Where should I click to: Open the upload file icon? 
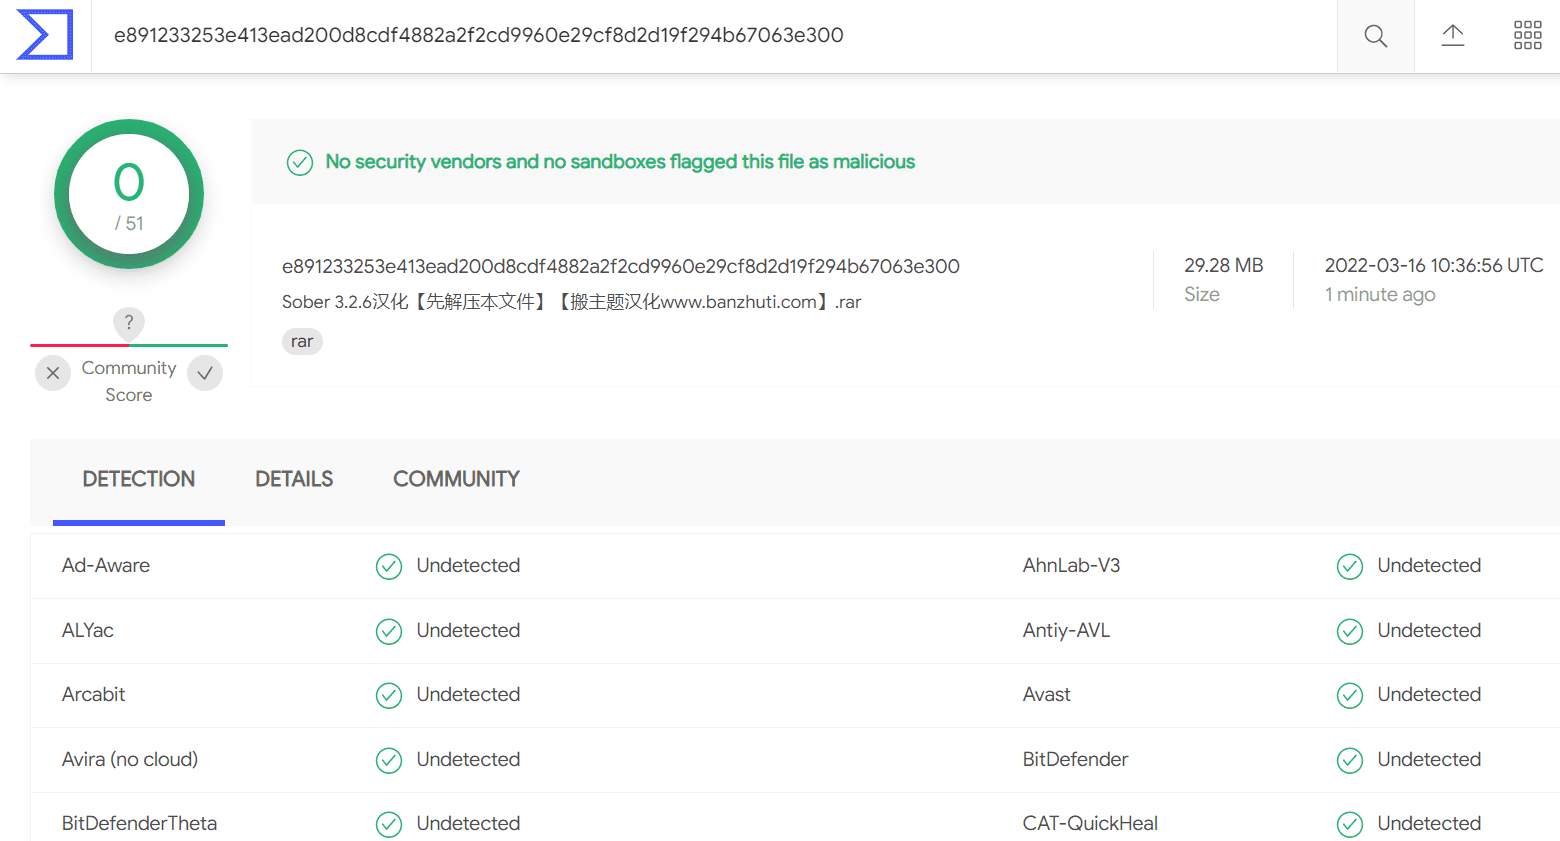(x=1452, y=36)
